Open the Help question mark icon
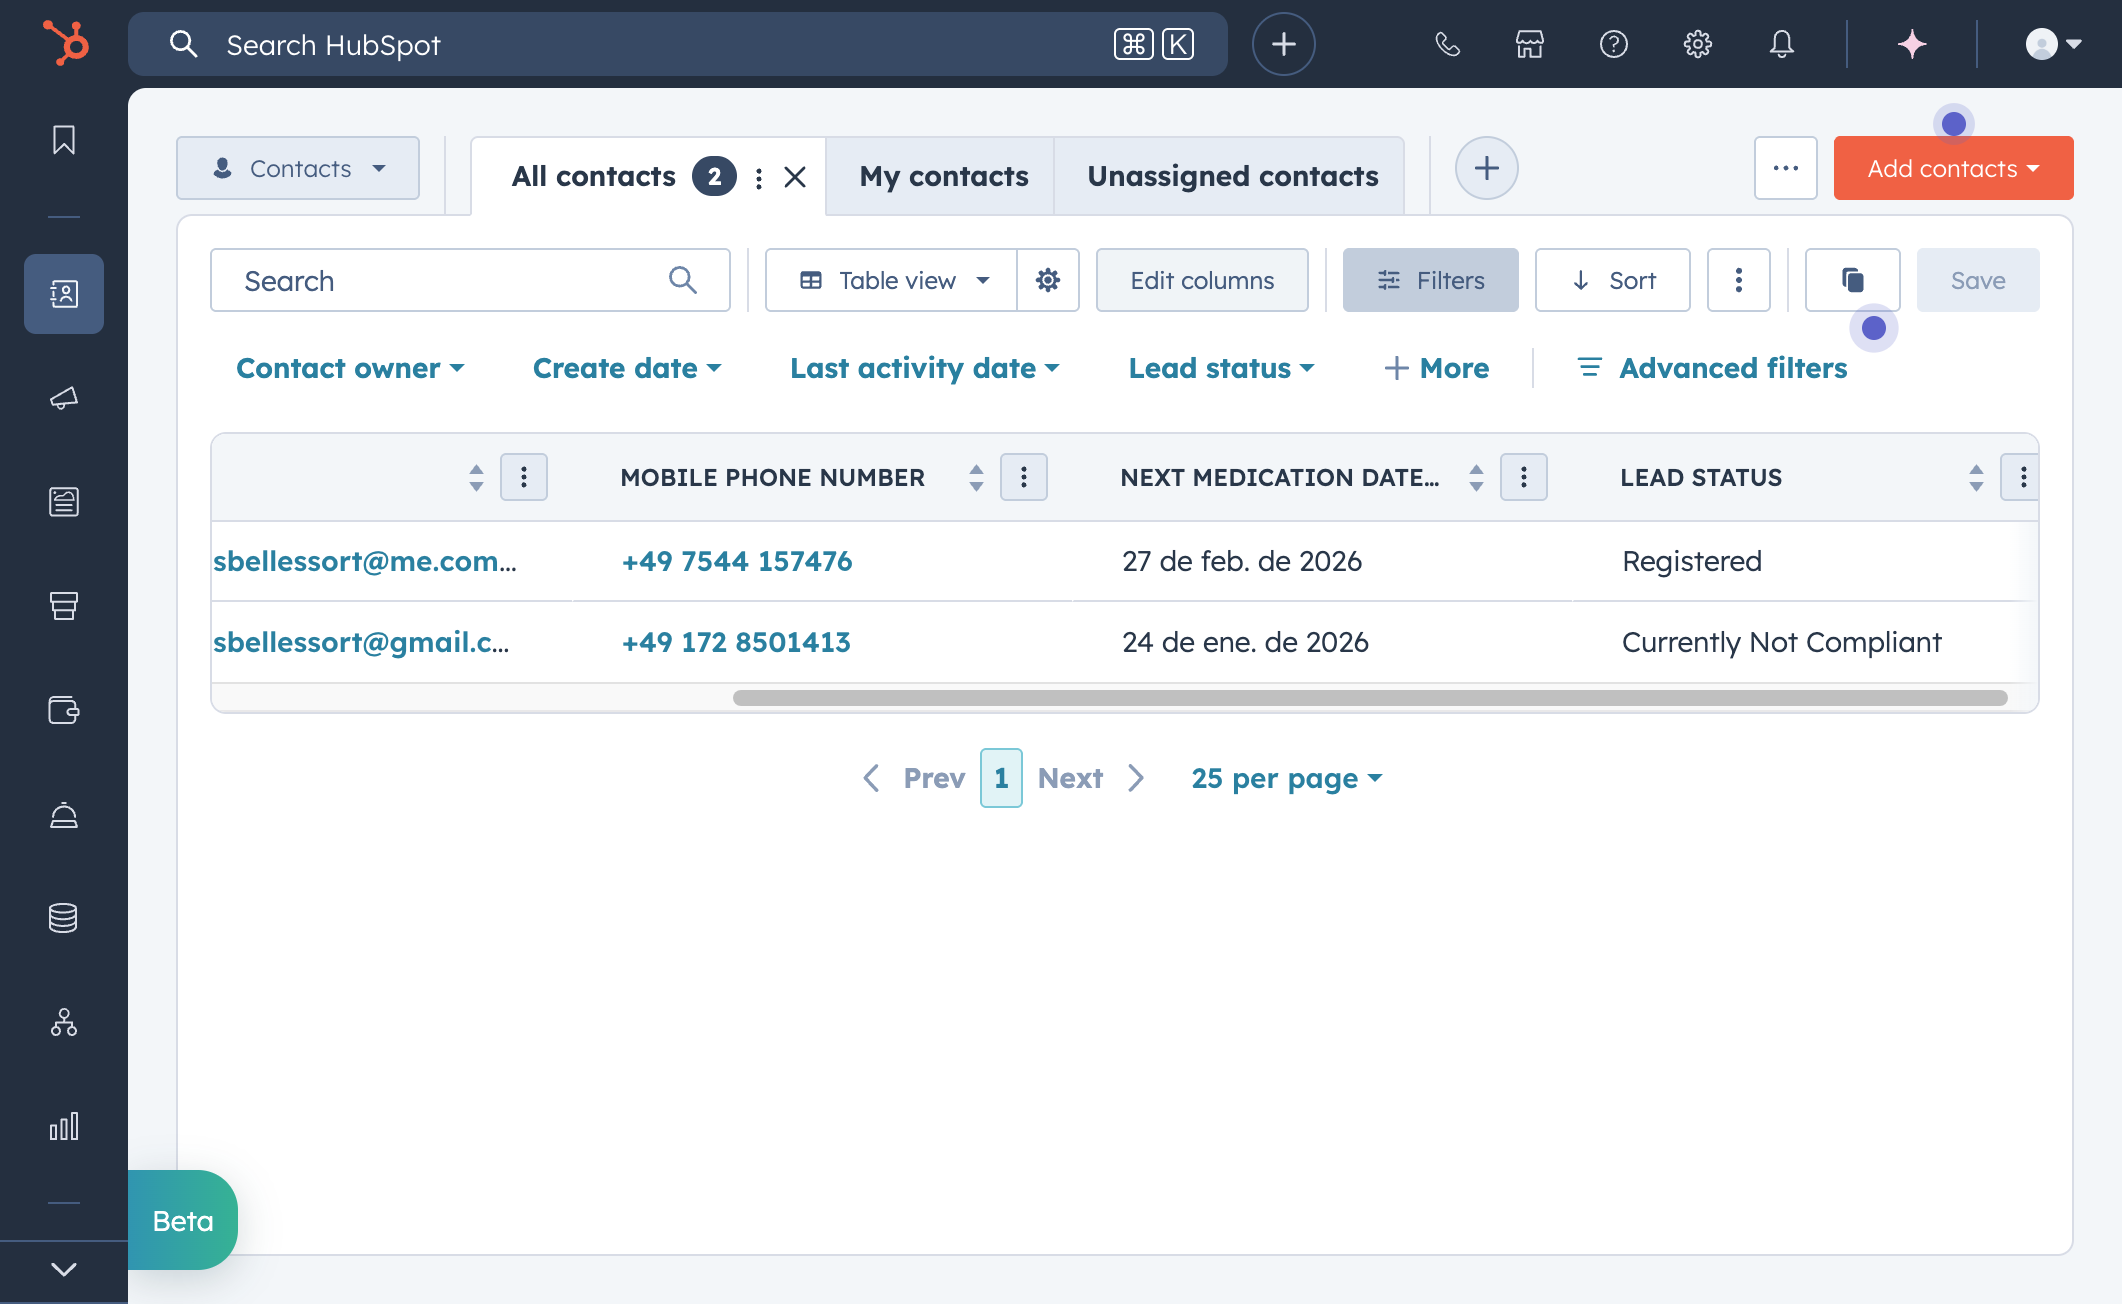Screen dimensions: 2122x1304 tap(1614, 44)
